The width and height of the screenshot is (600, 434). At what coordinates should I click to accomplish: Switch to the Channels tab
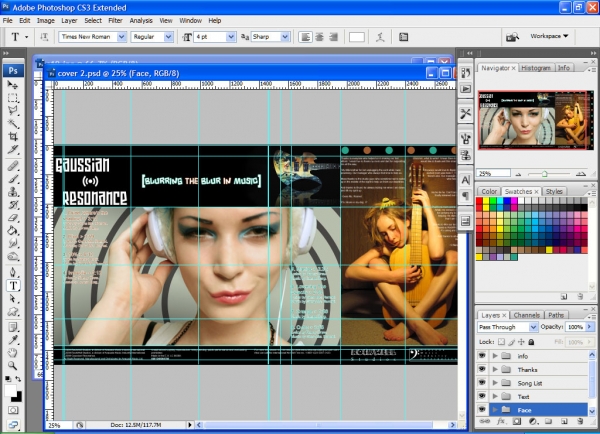click(x=527, y=315)
